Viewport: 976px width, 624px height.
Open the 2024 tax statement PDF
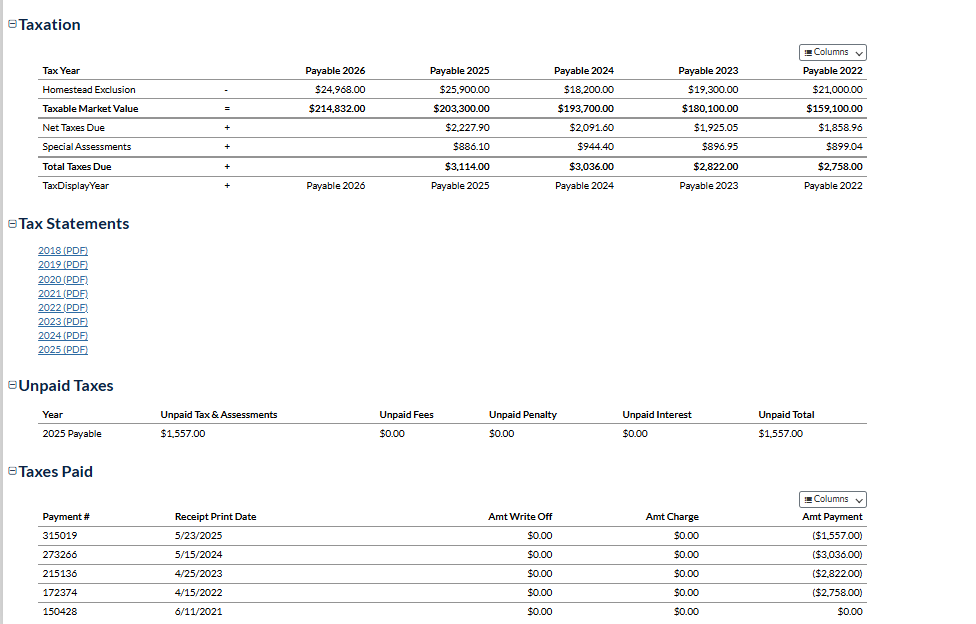pos(63,336)
